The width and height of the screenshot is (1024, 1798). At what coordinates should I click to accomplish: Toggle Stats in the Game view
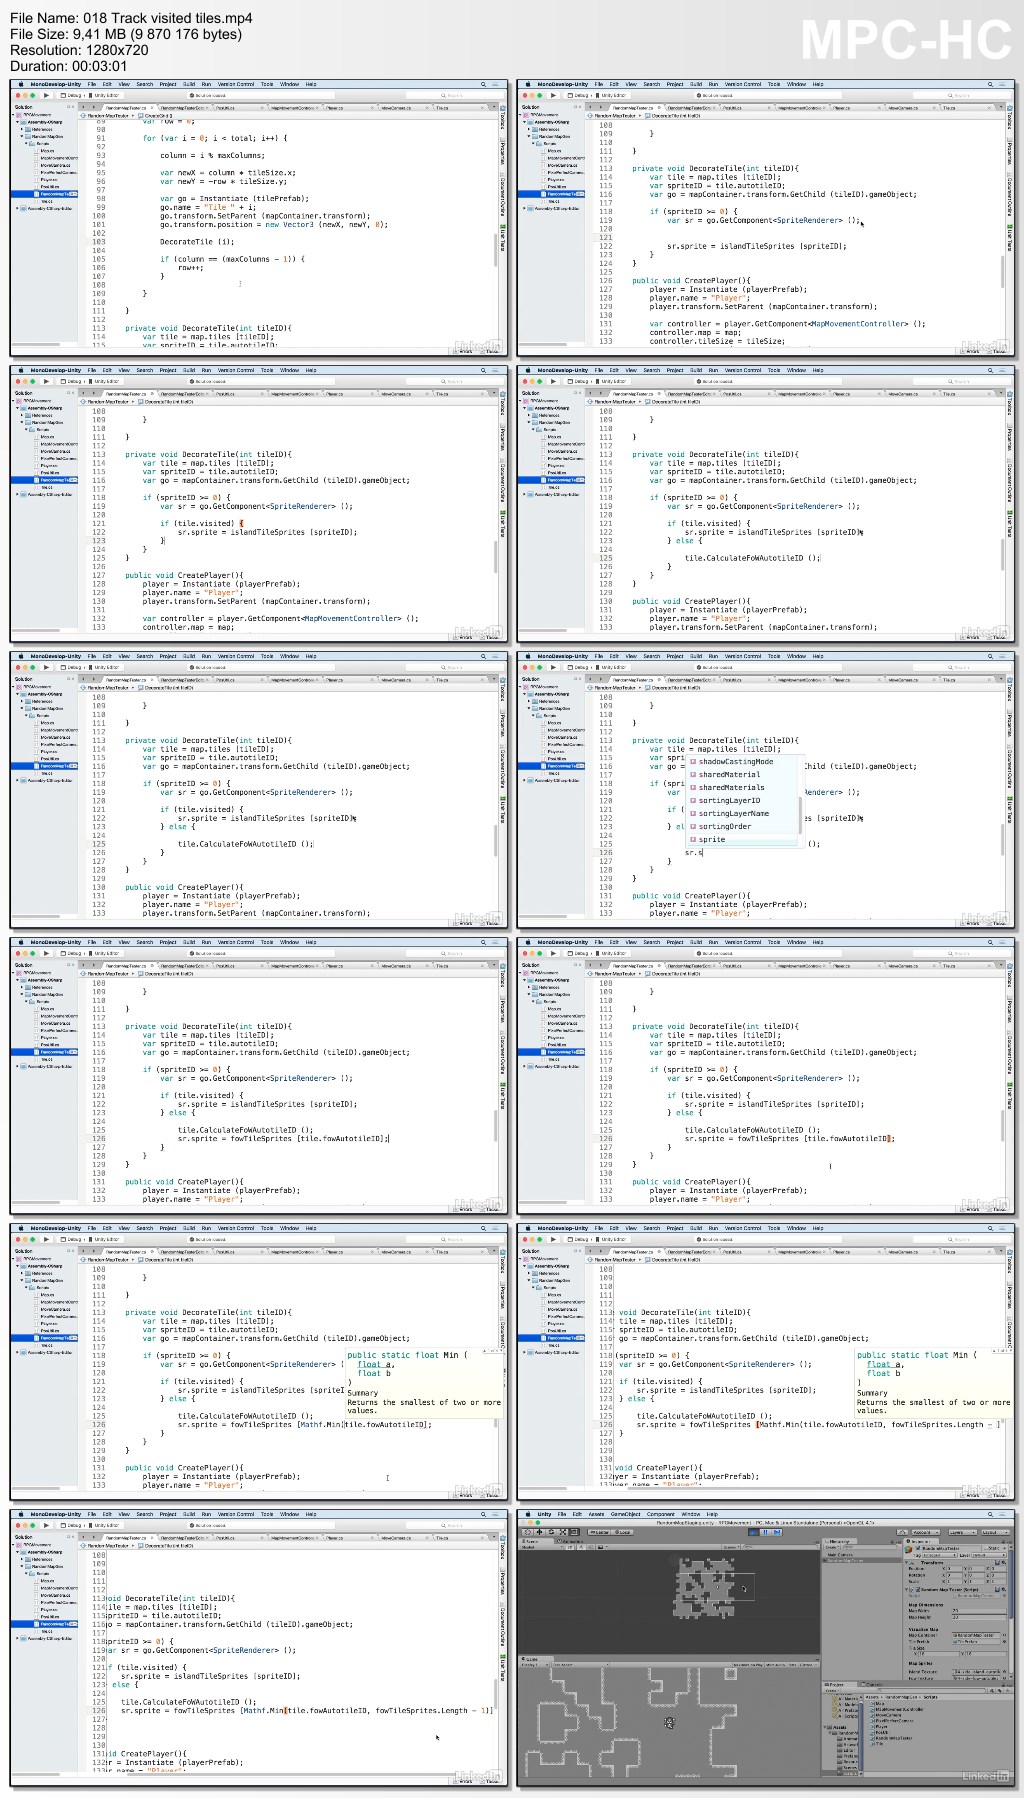point(792,1665)
